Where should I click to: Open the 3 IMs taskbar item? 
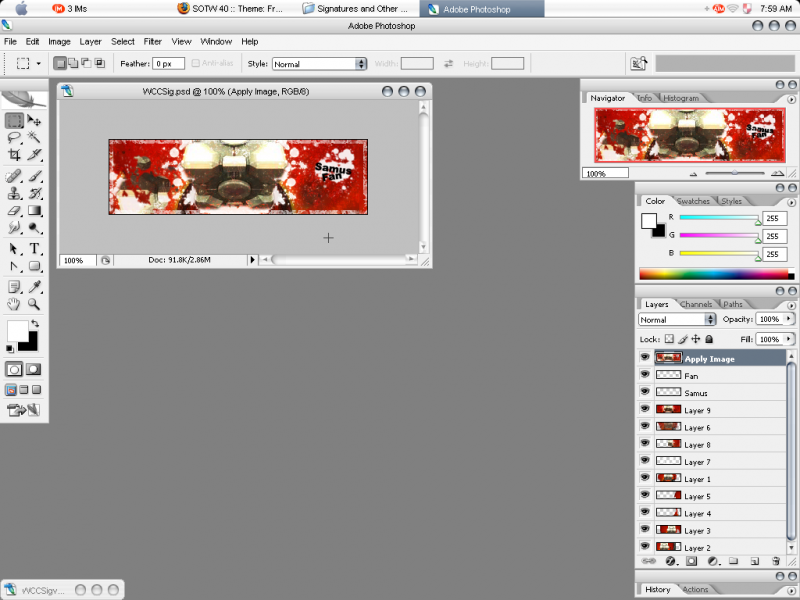tap(70, 9)
